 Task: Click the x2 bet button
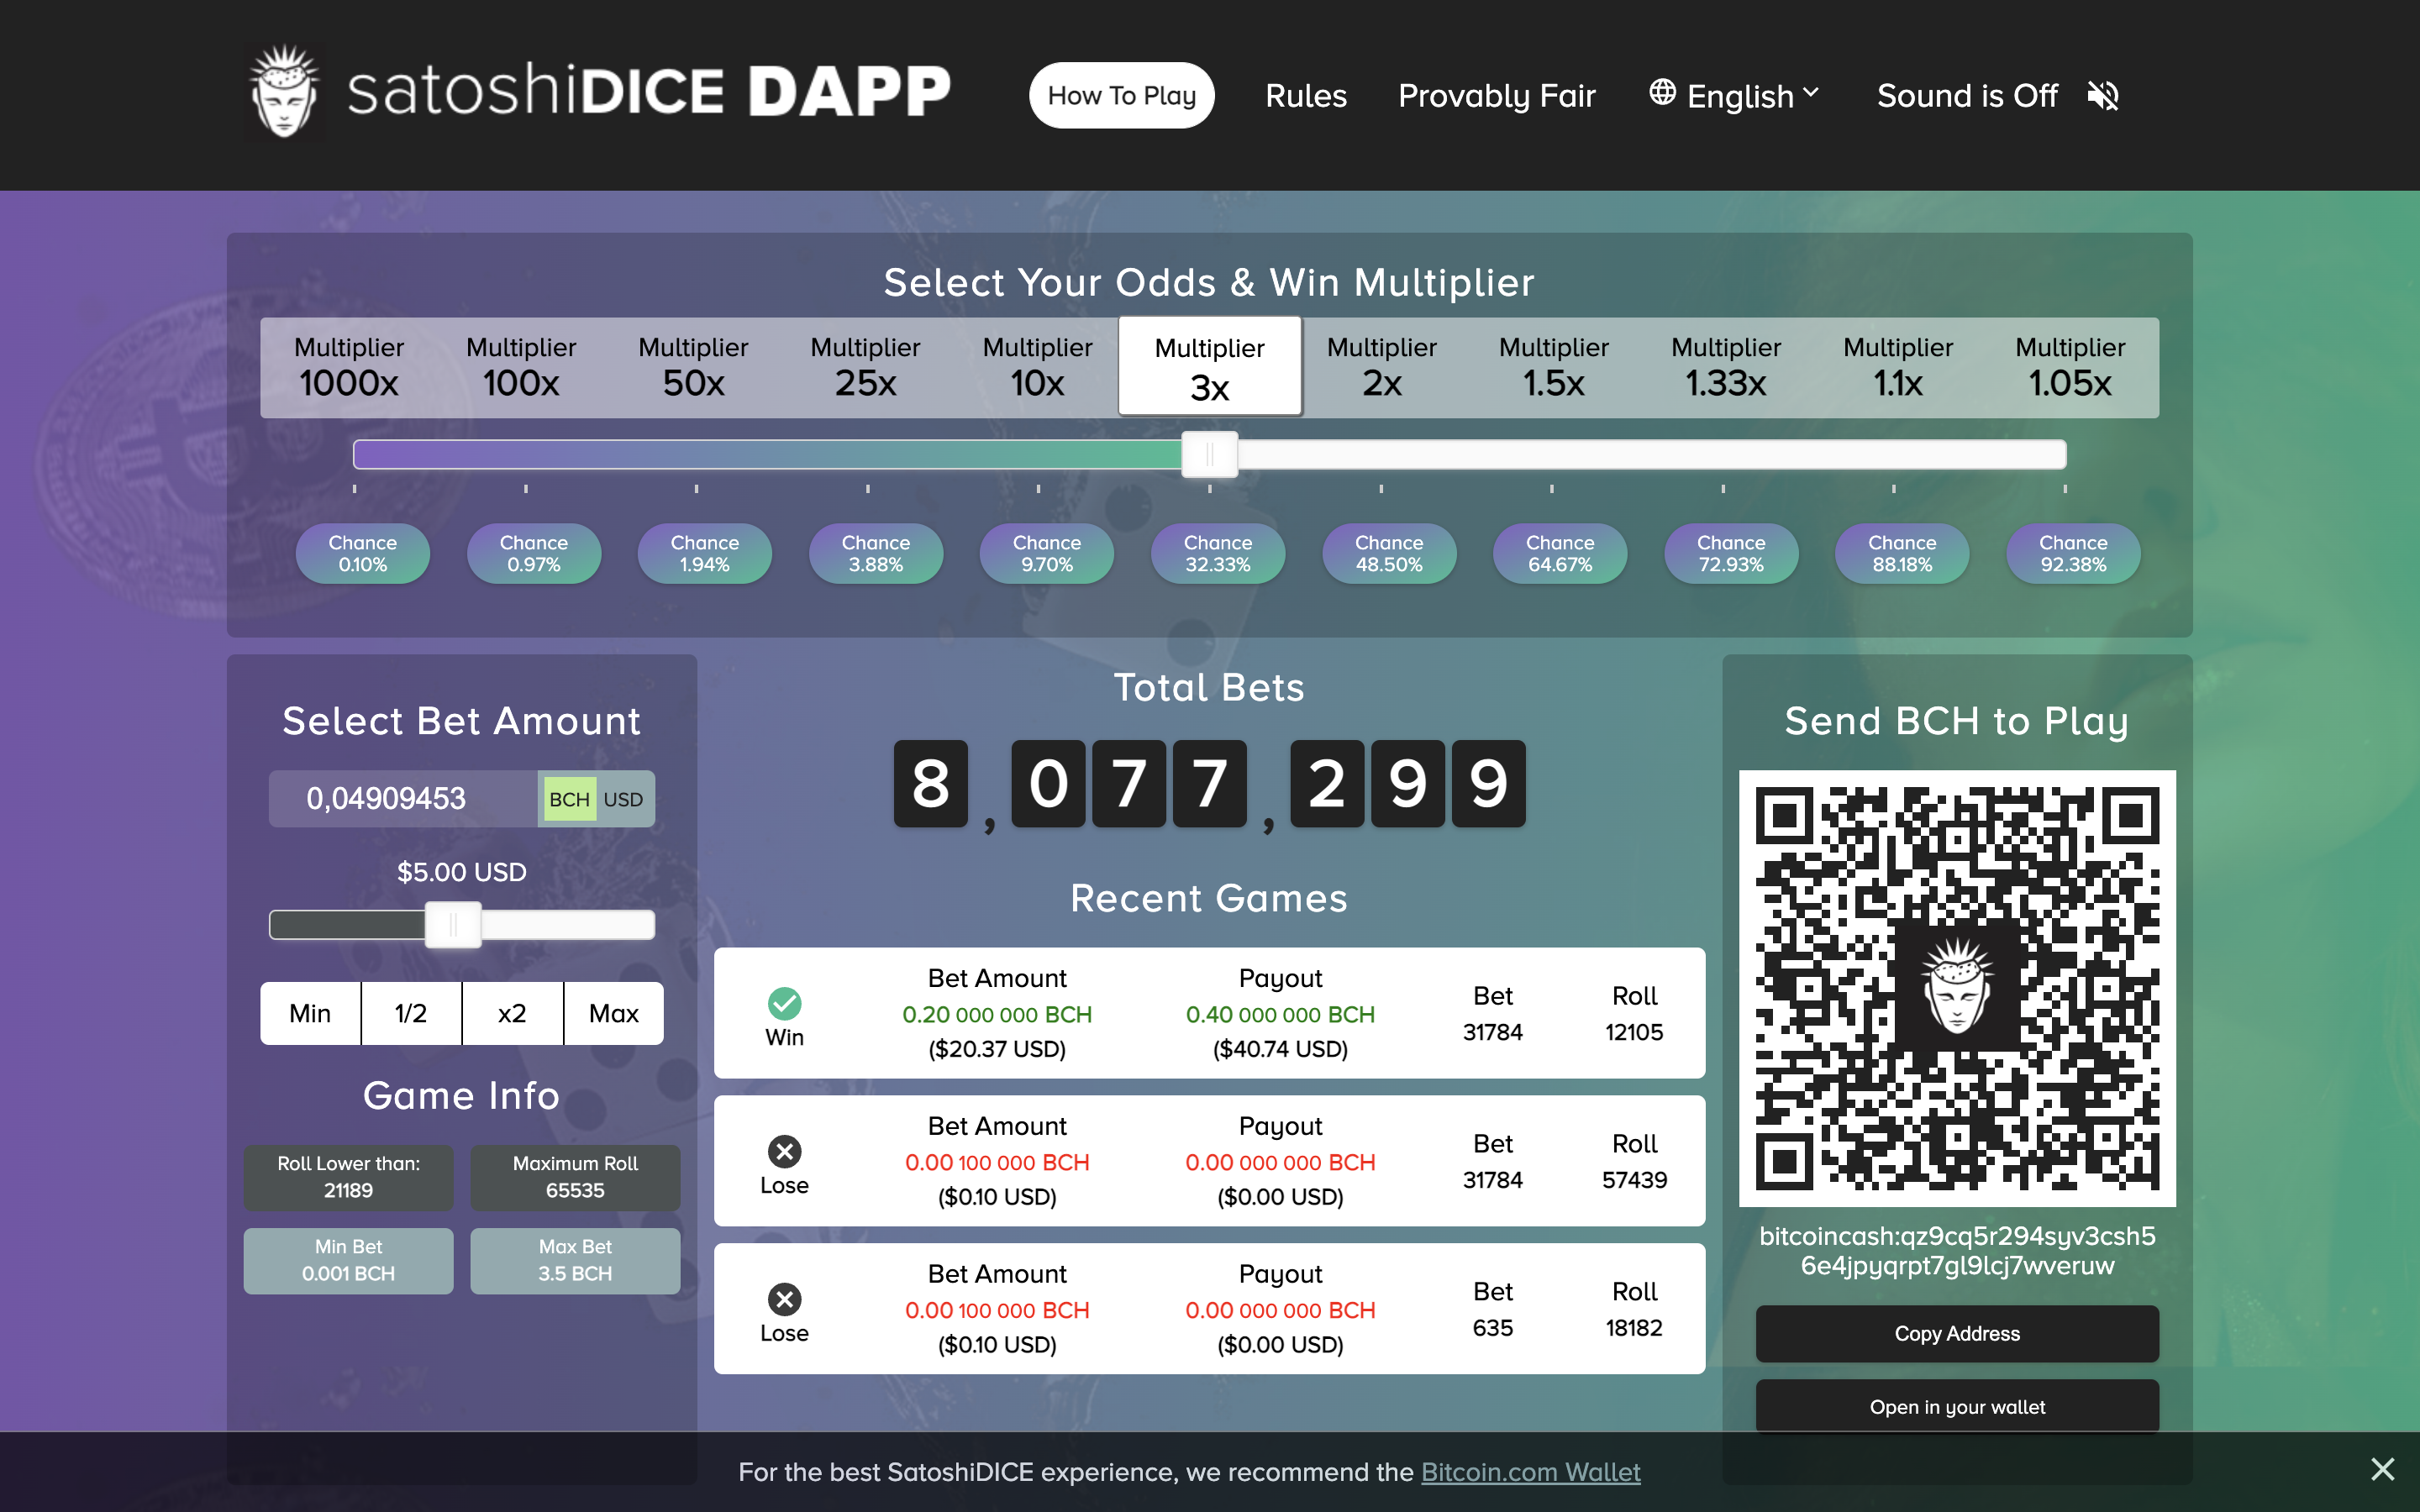pos(512,1013)
